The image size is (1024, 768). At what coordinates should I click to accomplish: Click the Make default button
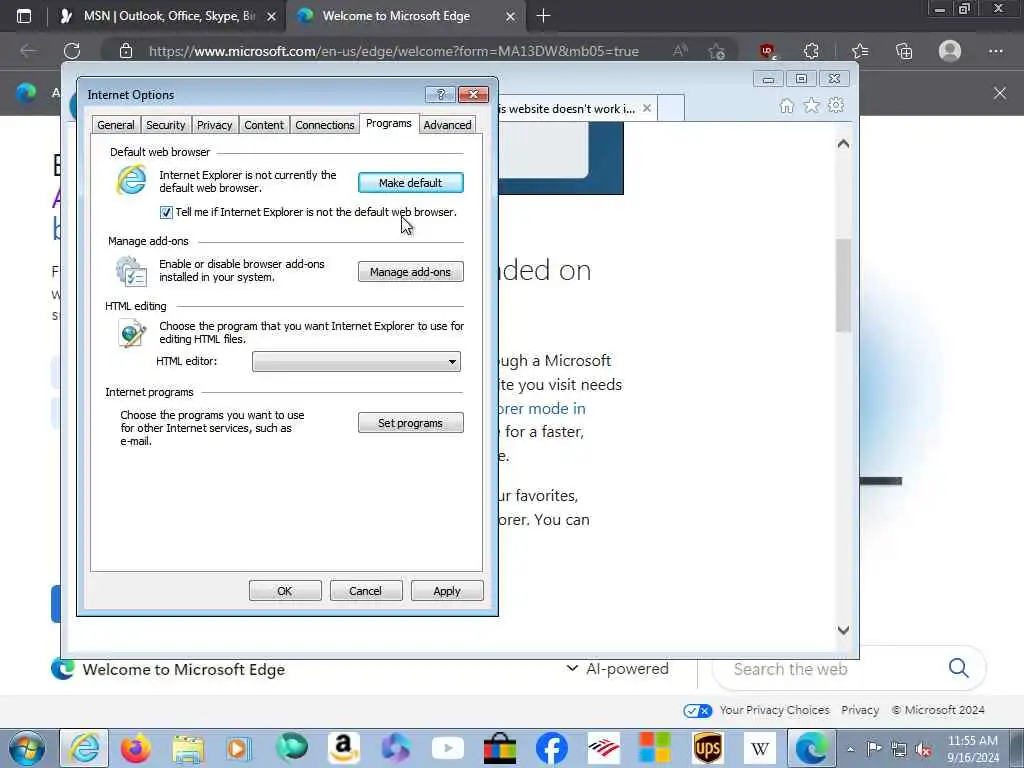pos(411,183)
